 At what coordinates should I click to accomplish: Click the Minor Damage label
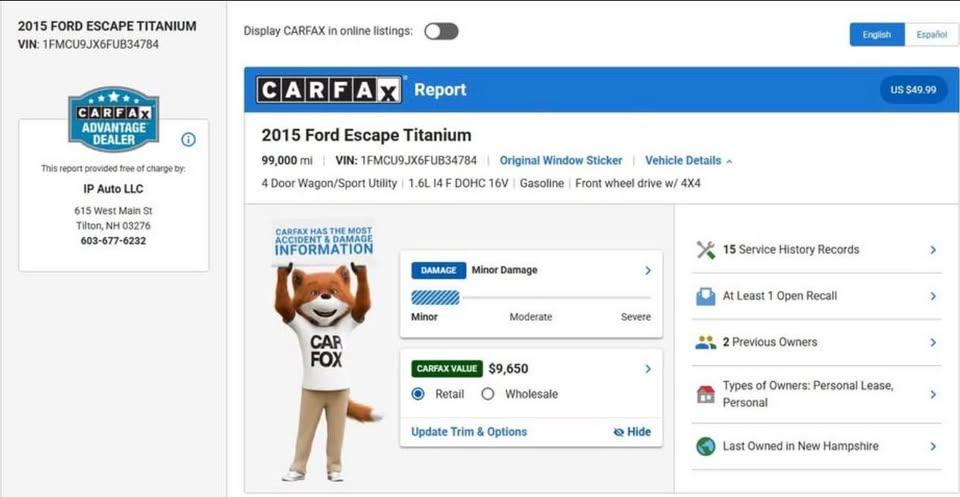point(504,271)
